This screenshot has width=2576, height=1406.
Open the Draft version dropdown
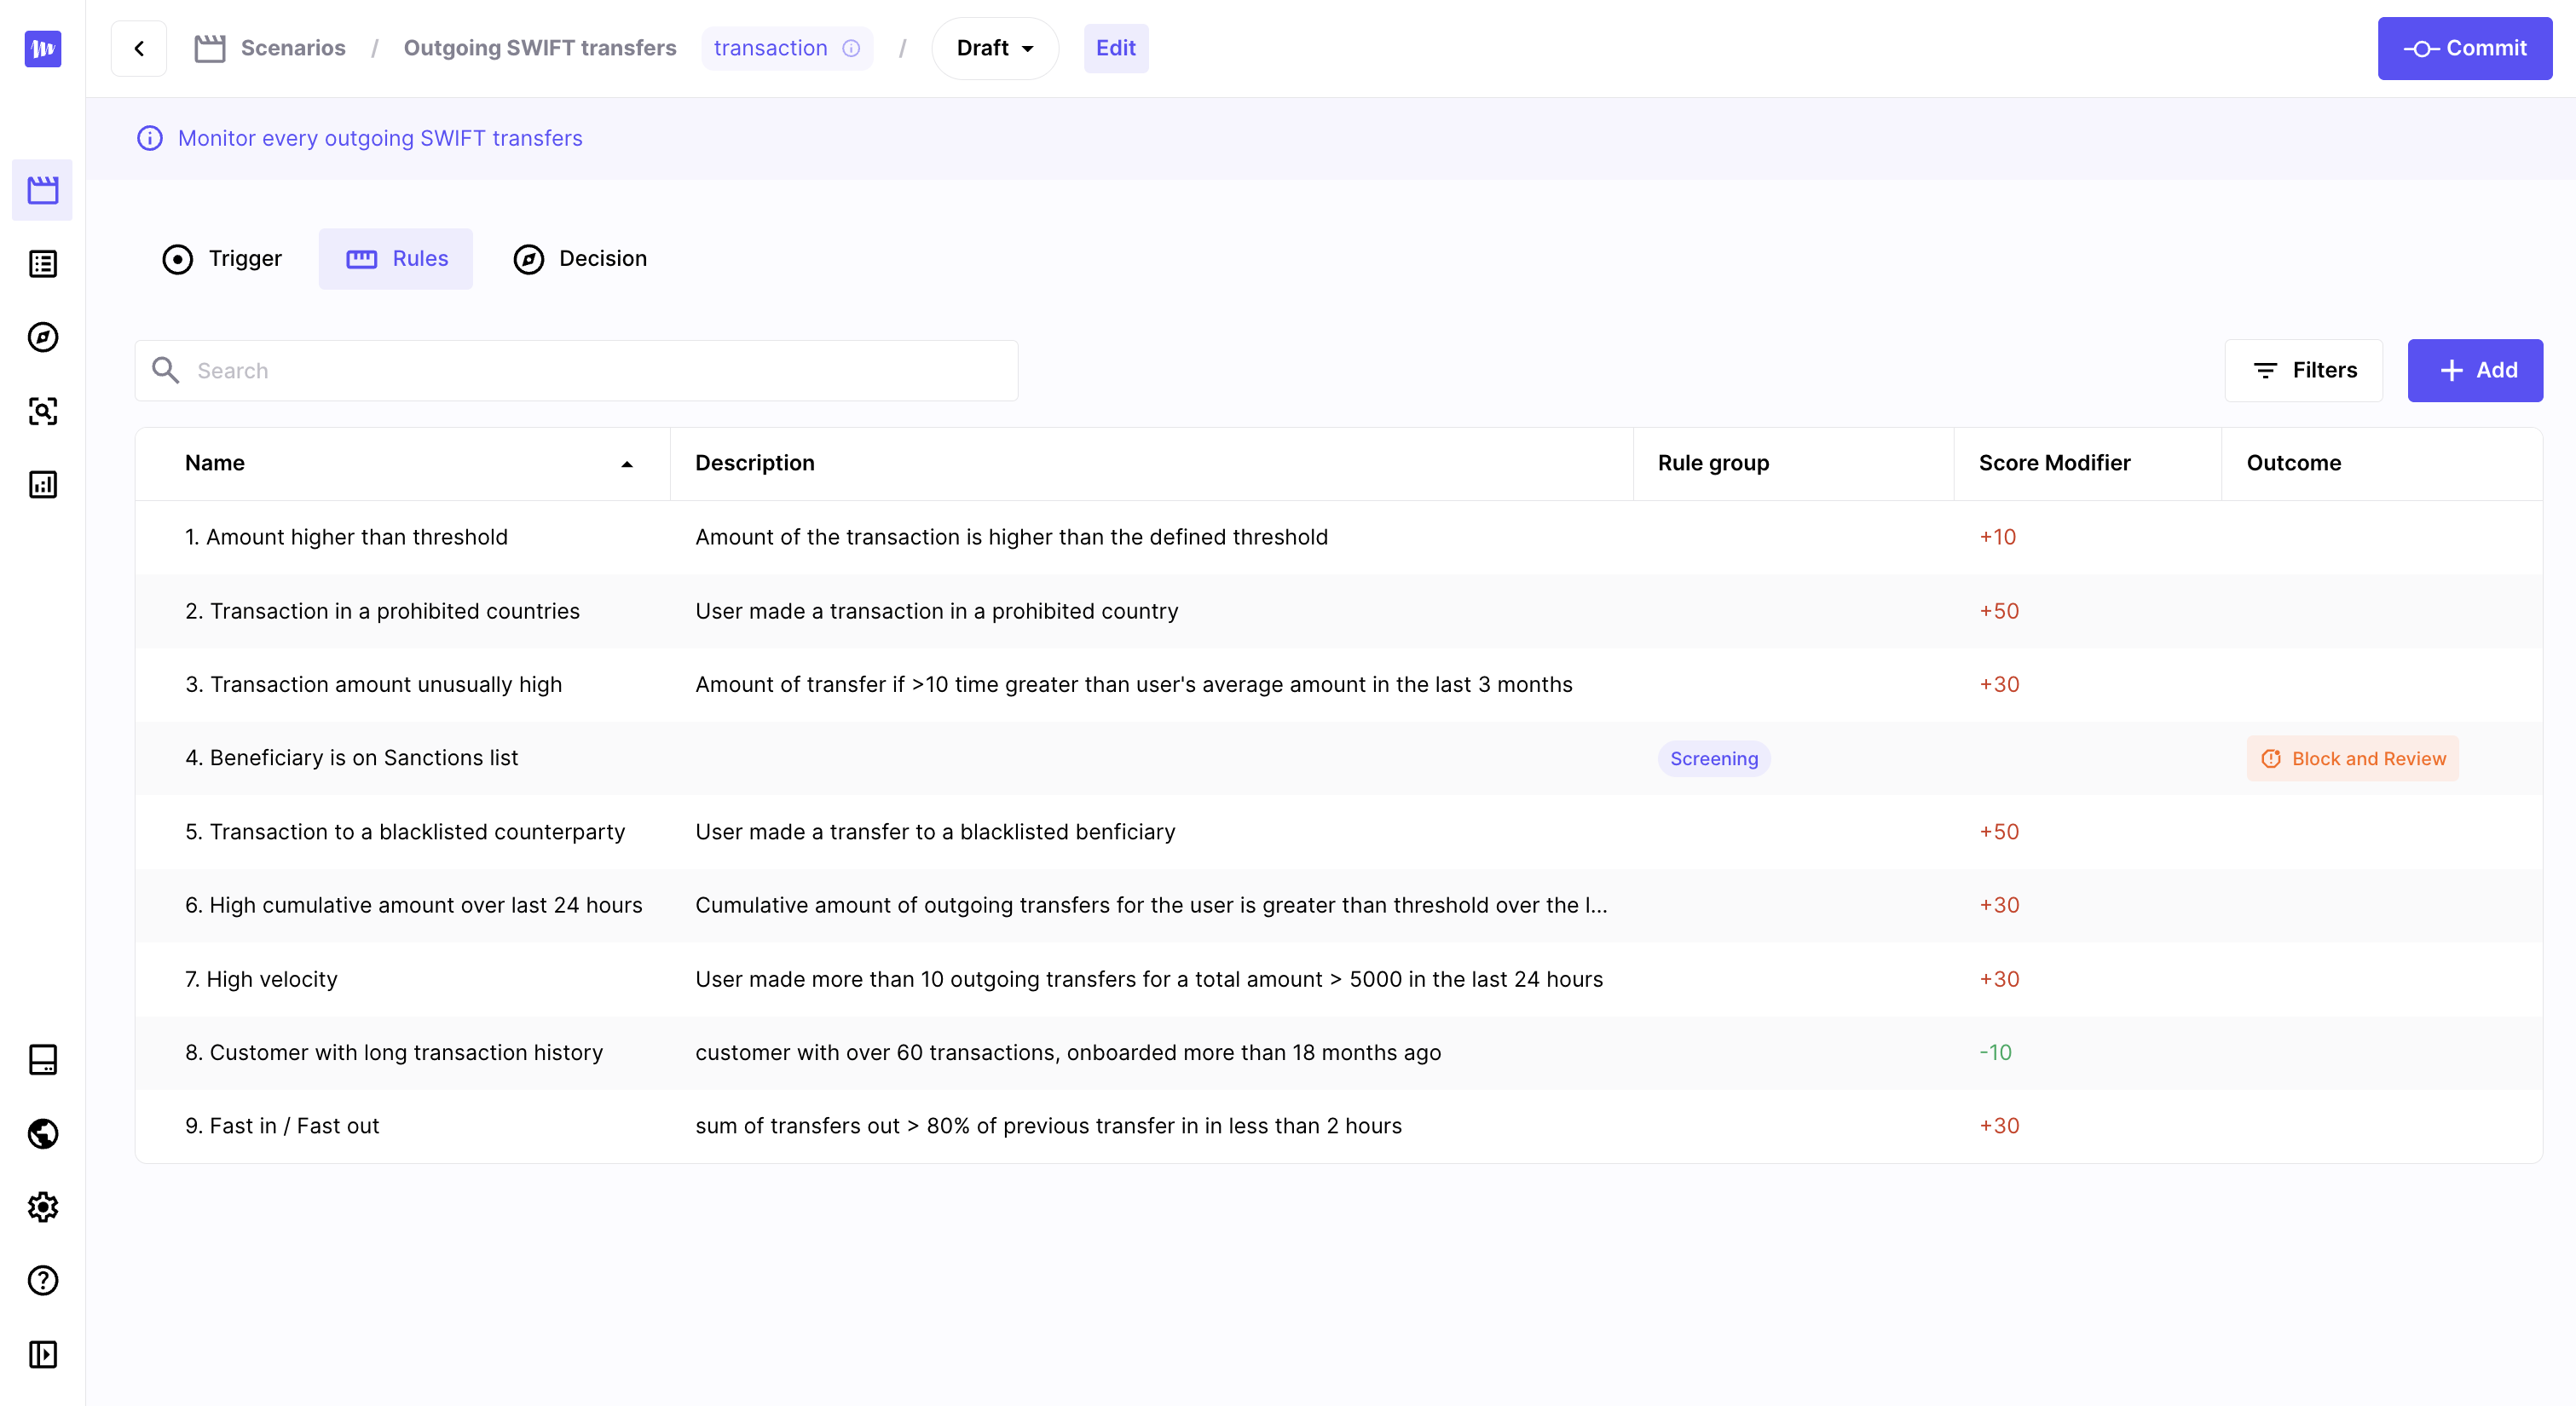994,48
